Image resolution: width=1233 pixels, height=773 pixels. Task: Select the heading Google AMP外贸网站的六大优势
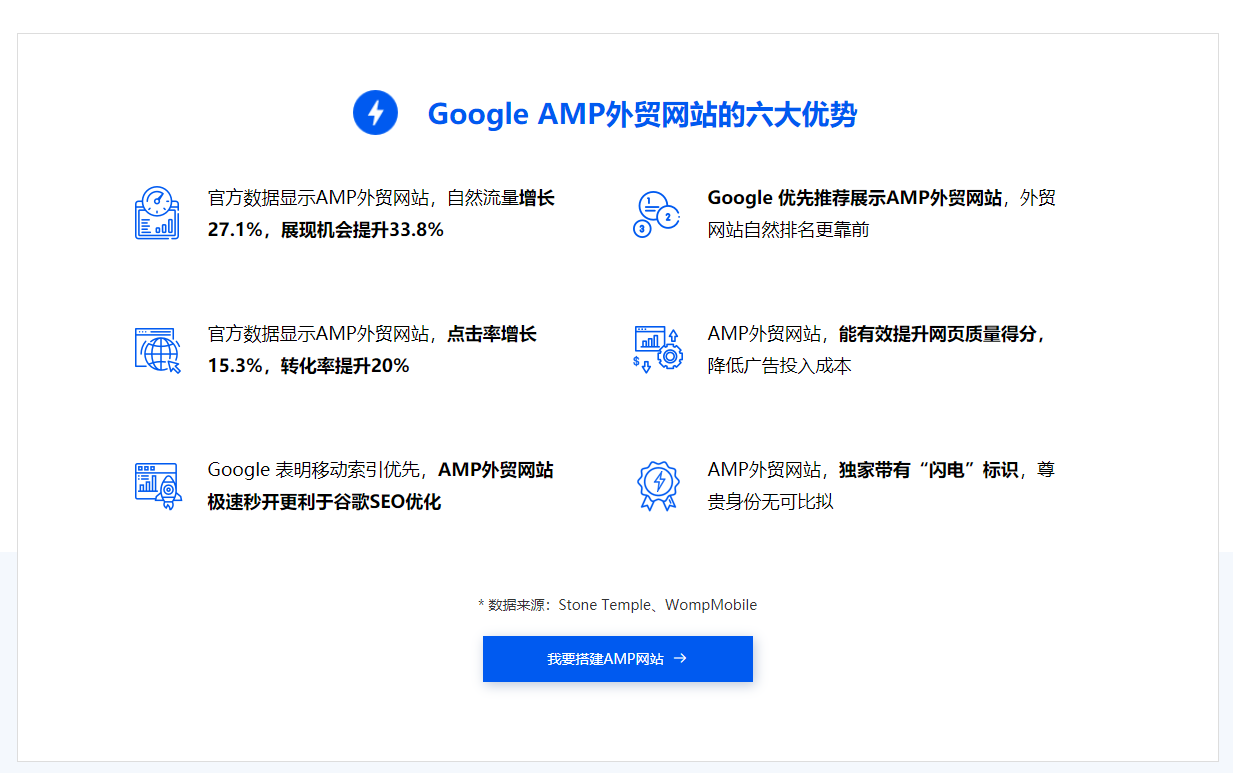click(x=643, y=113)
